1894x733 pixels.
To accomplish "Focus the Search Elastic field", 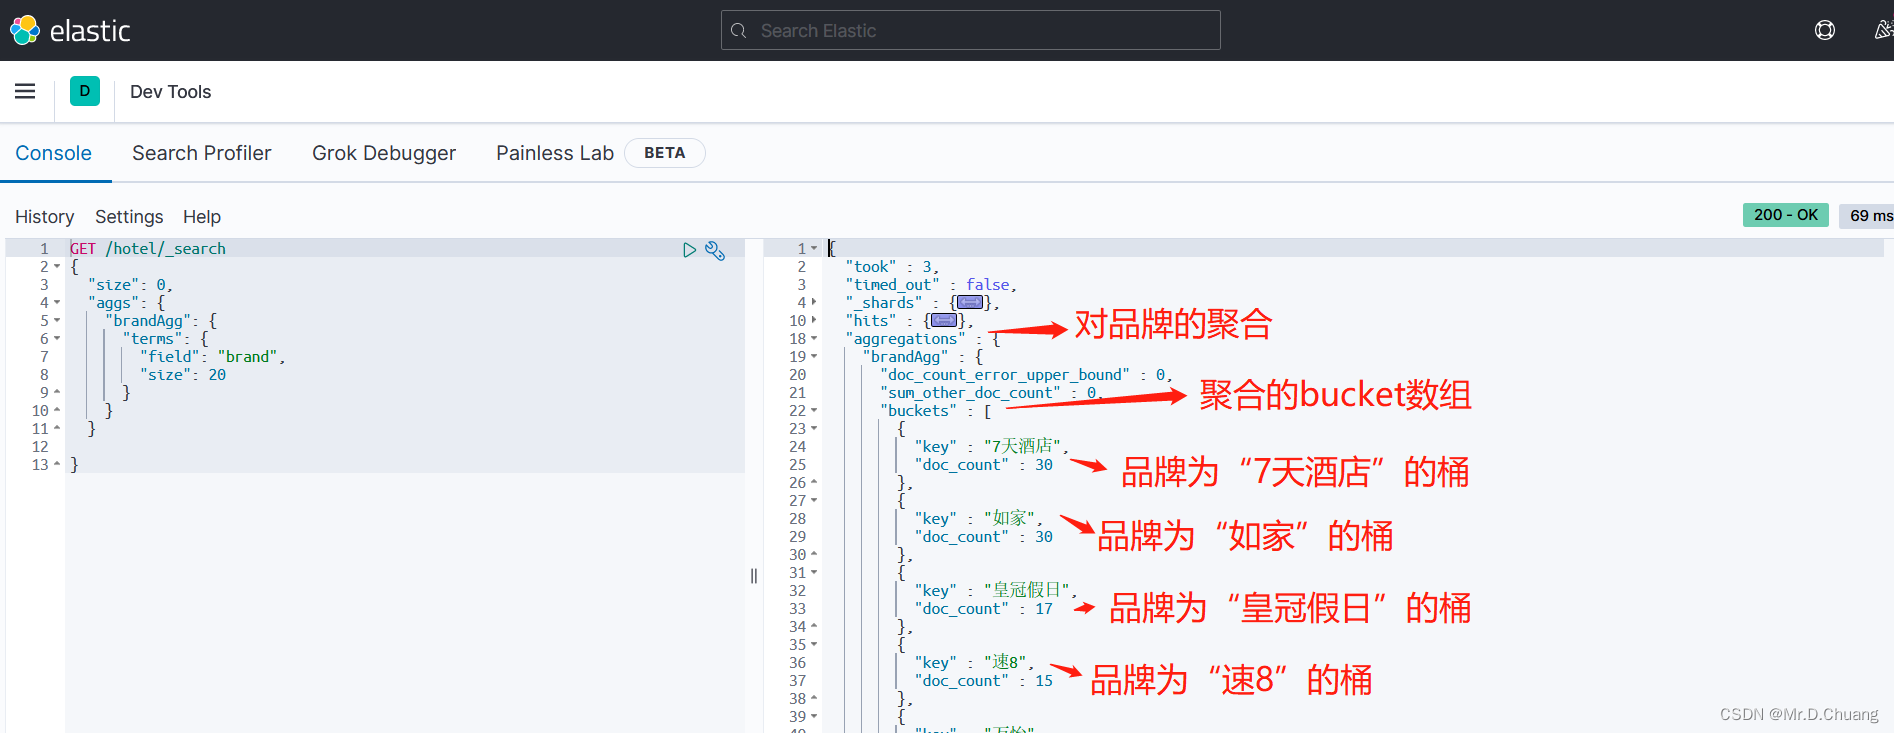I will click(x=970, y=30).
